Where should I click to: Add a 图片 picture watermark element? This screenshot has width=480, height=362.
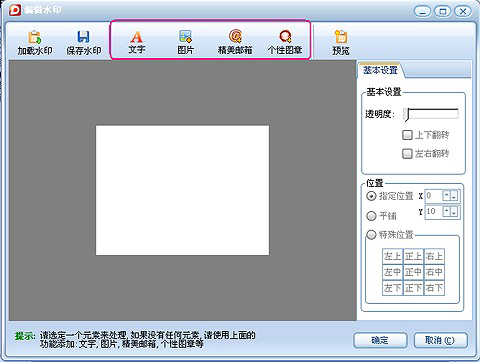pyautogui.click(x=185, y=43)
